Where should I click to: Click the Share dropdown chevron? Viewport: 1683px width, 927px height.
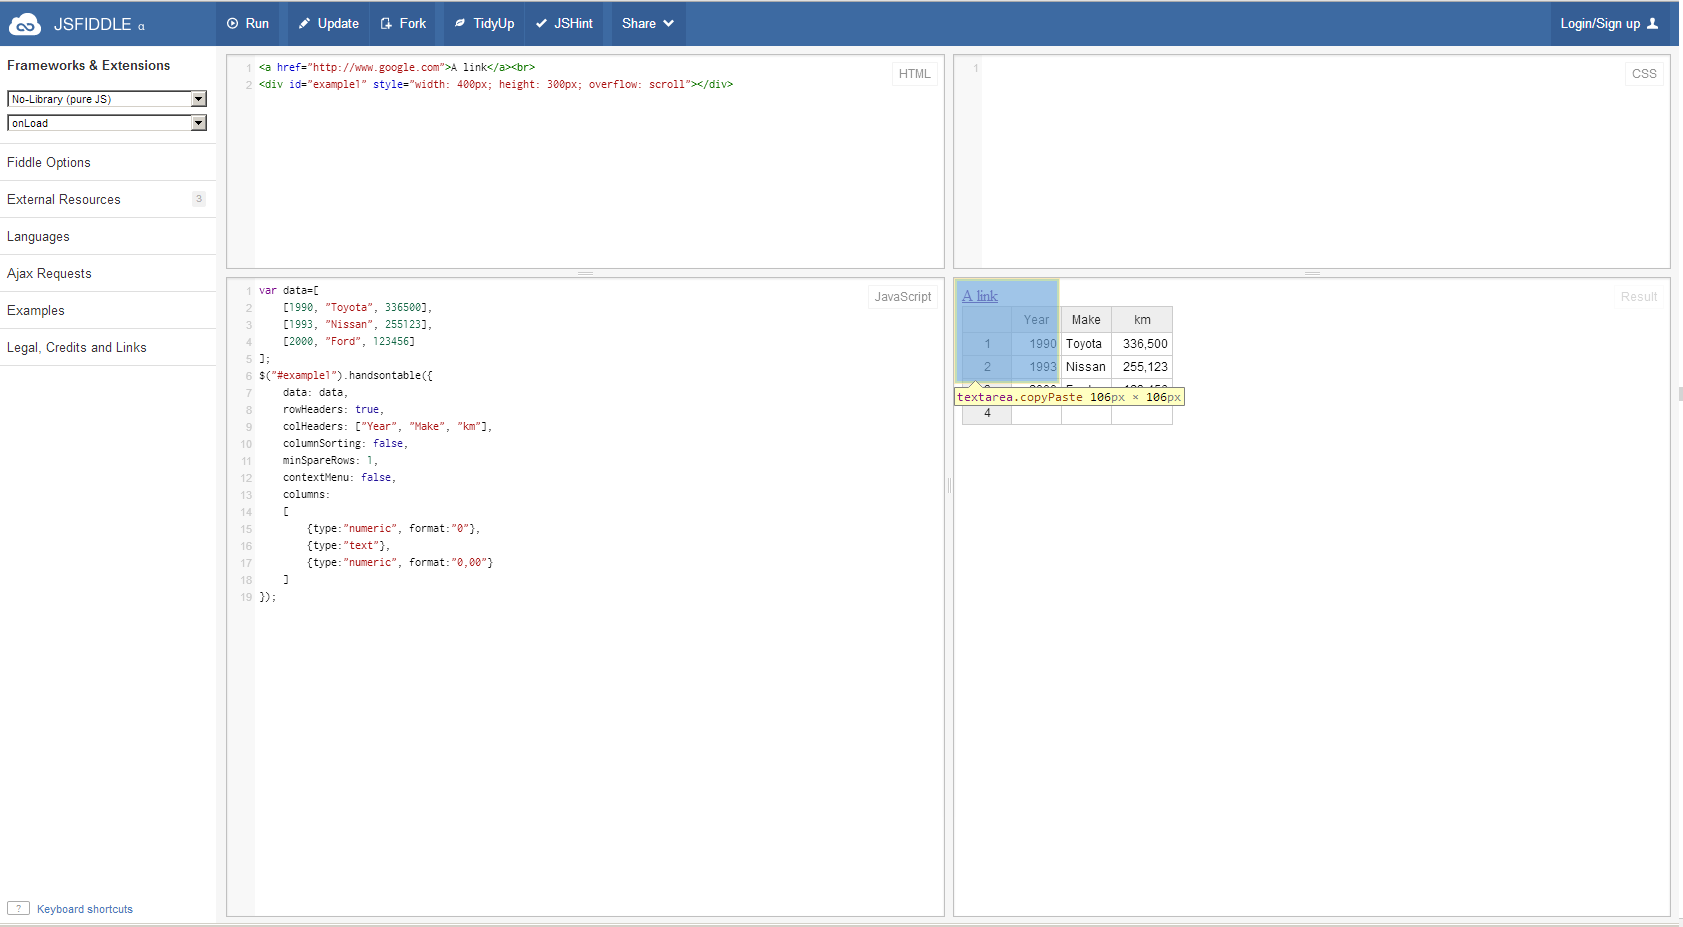click(668, 24)
